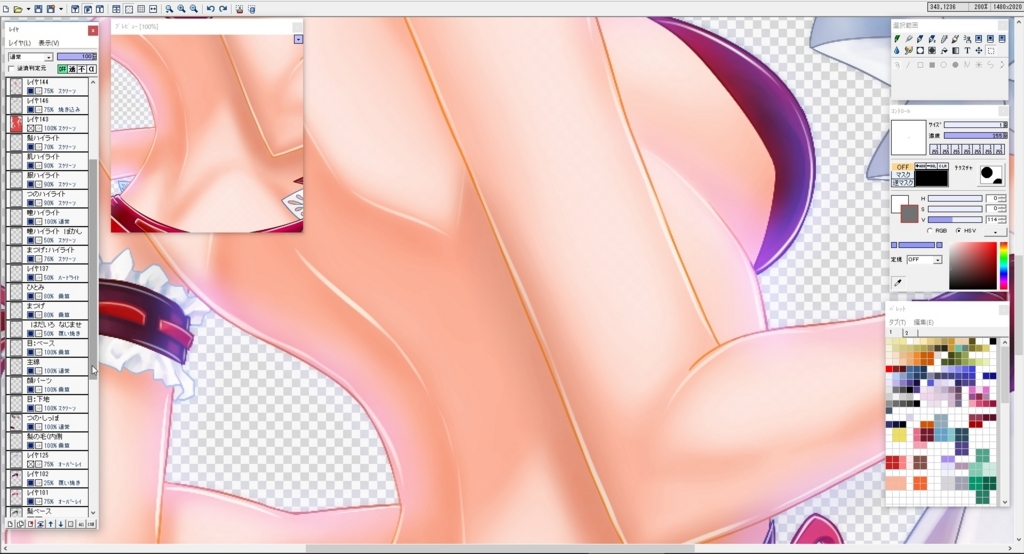Click the clear canvas brush toolbar icon
1024x554 pixels.
click(x=239, y=9)
